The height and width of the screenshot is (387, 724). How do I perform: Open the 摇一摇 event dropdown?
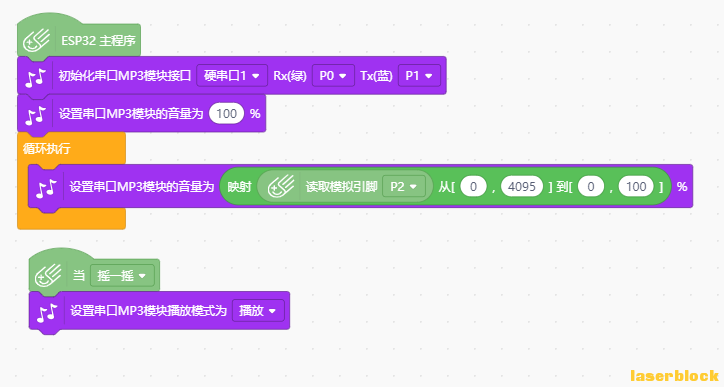122,276
